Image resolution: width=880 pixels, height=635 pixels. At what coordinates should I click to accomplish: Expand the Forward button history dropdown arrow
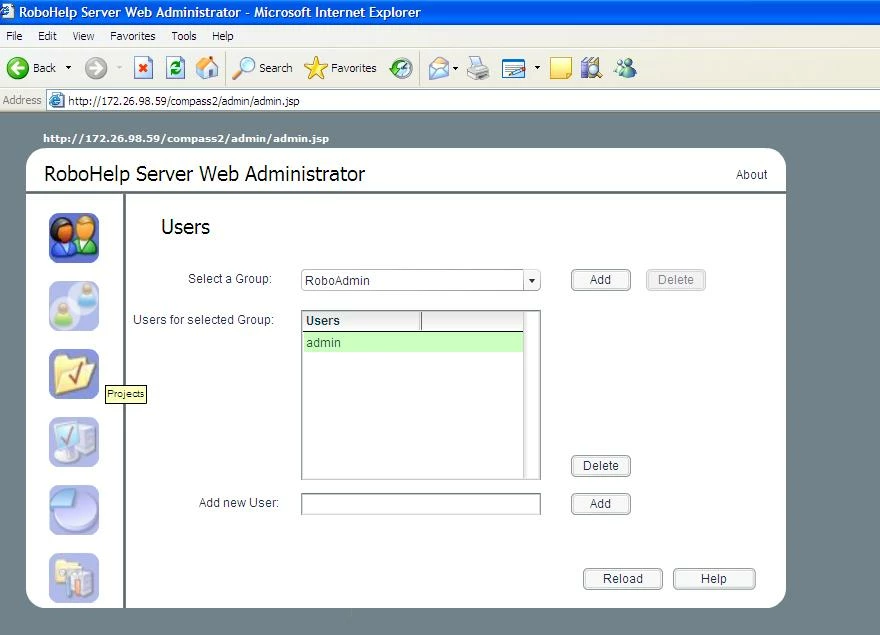point(120,68)
